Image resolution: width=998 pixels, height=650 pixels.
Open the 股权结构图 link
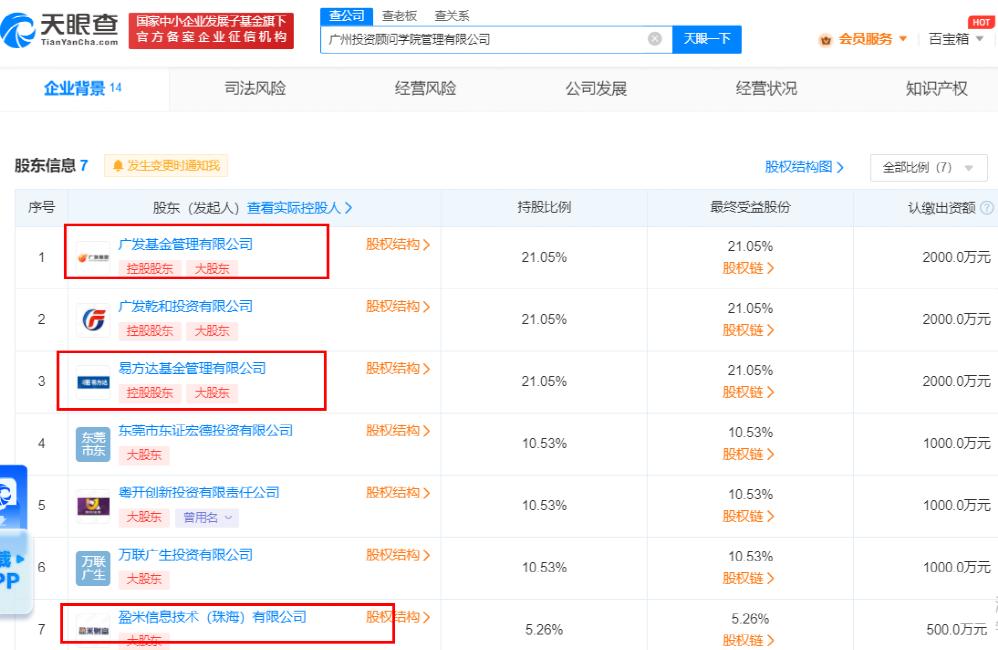pyautogui.click(x=805, y=167)
